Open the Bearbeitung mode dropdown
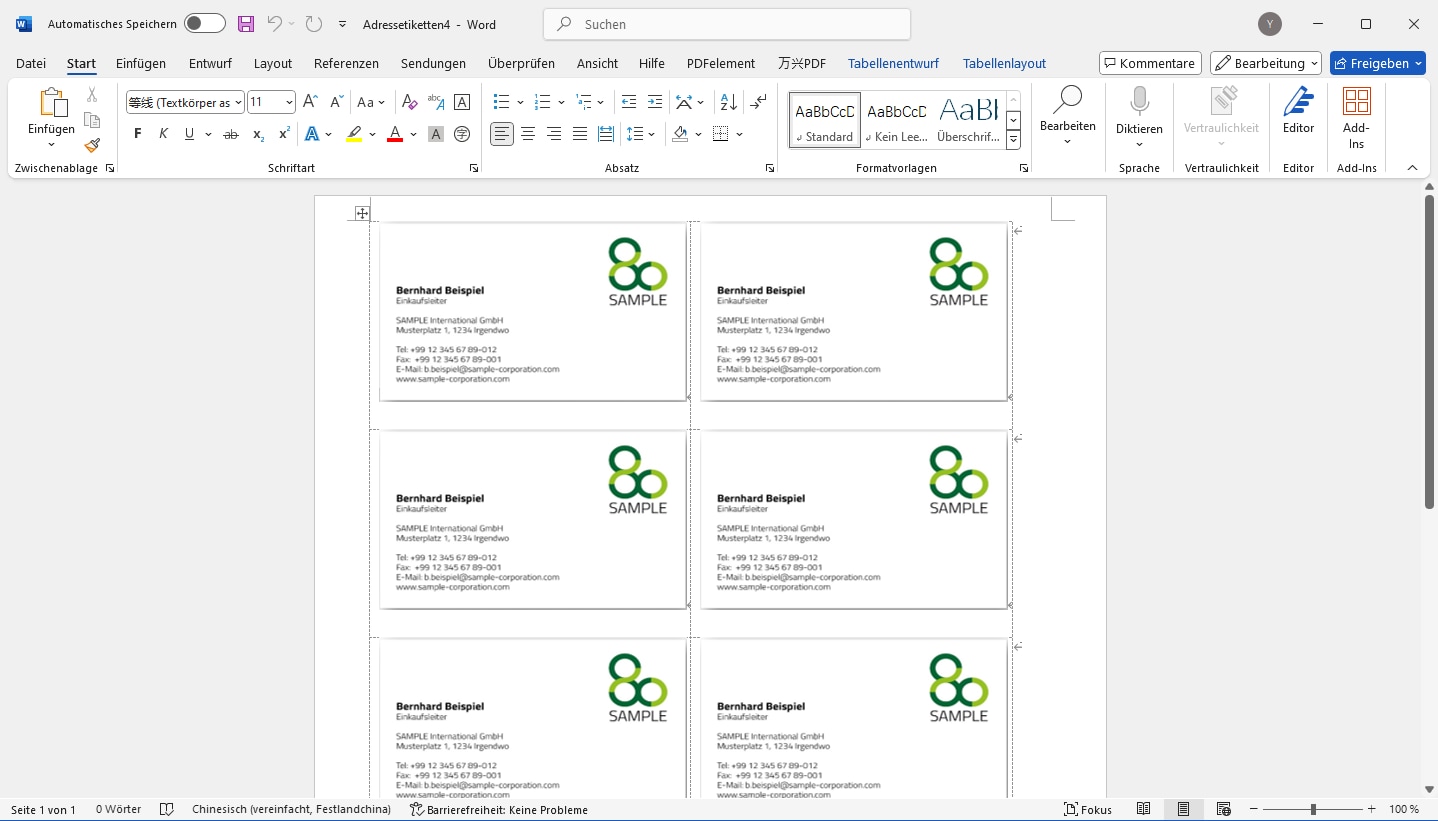Image resolution: width=1438 pixels, height=821 pixels. click(x=1266, y=63)
